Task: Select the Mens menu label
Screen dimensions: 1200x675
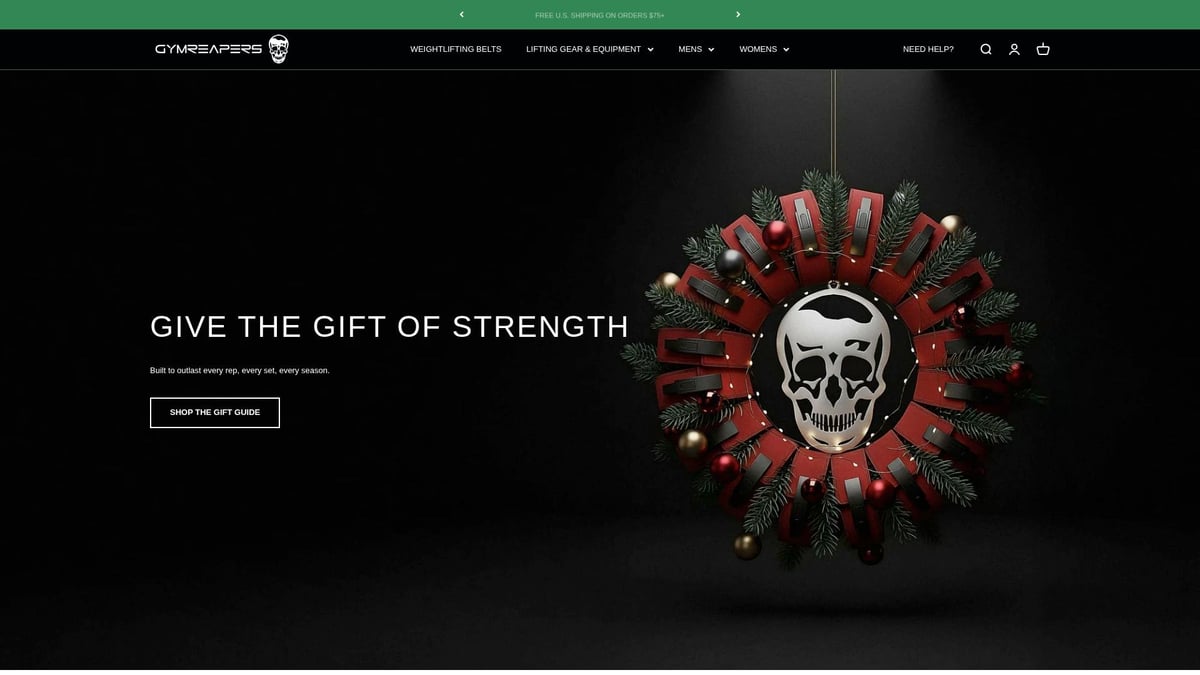Action: point(690,49)
